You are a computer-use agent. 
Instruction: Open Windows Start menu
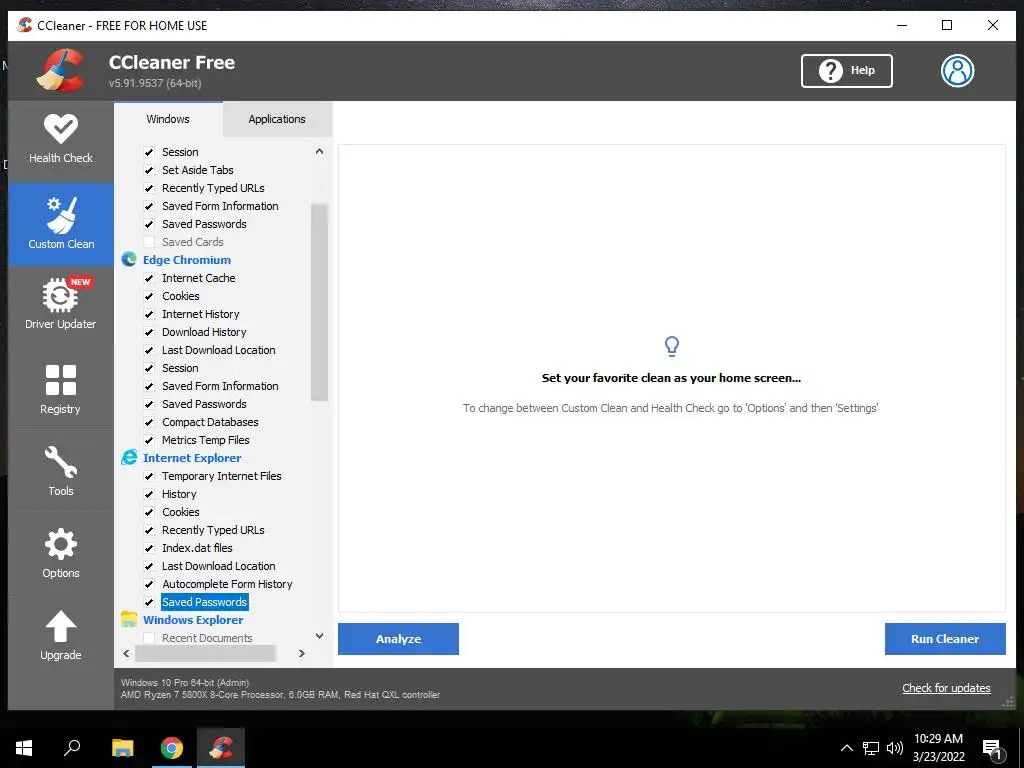[x=24, y=748]
